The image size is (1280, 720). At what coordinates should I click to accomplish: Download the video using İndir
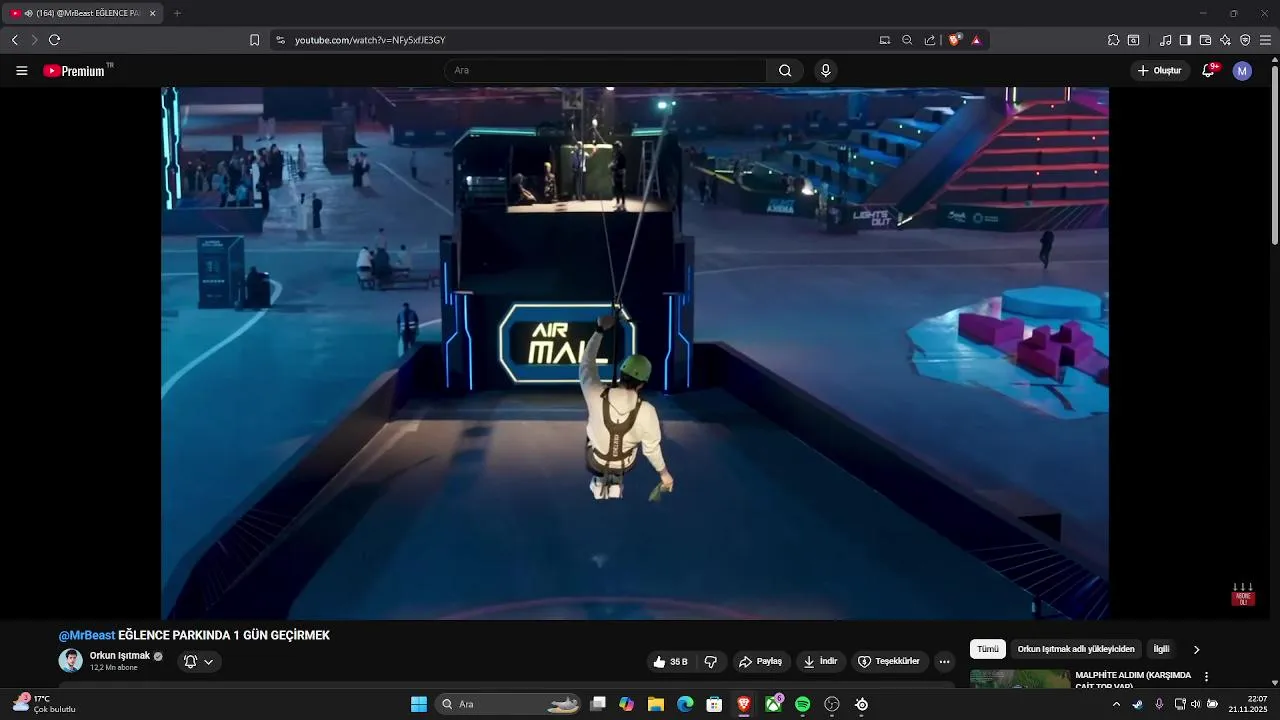pyautogui.click(x=820, y=662)
